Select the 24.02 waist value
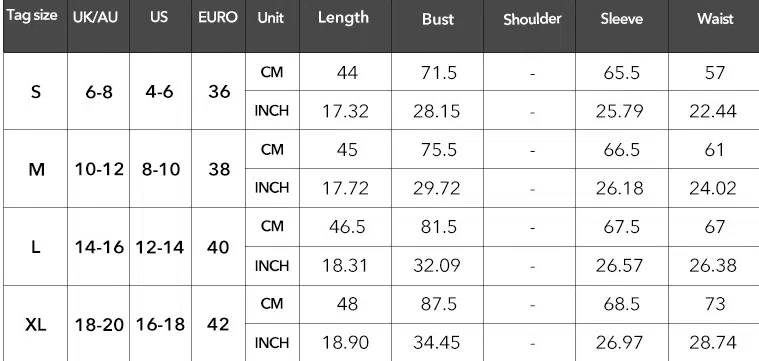 [713, 188]
